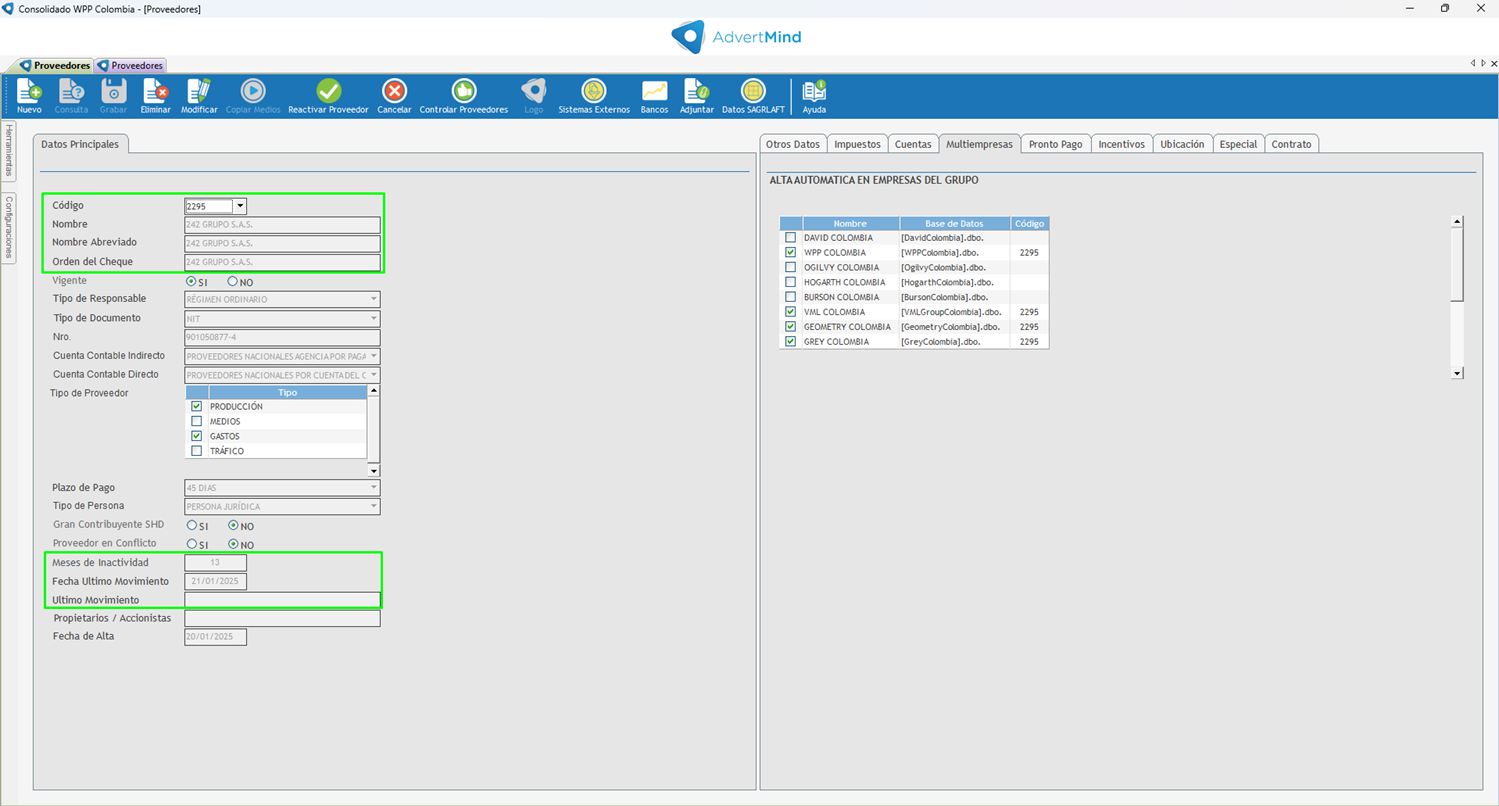Open the Contrato tab
The image size is (1499, 806).
[1291, 144]
